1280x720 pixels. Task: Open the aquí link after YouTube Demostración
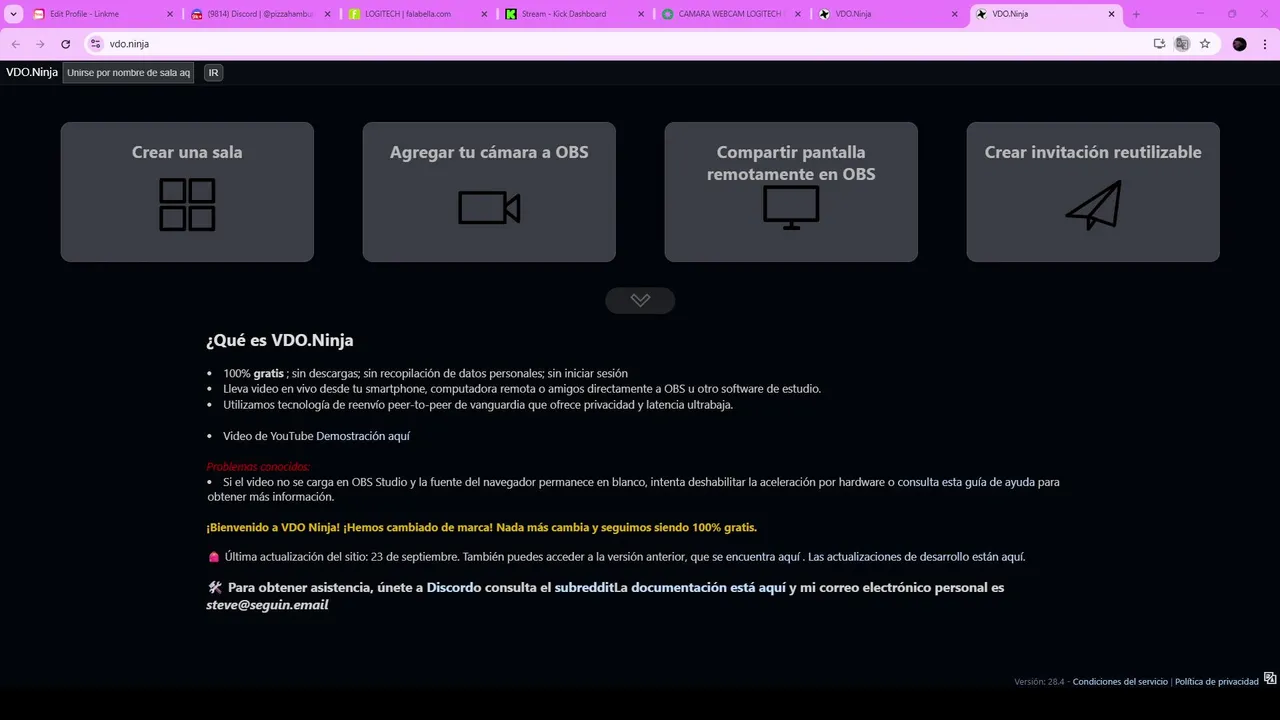(x=400, y=436)
